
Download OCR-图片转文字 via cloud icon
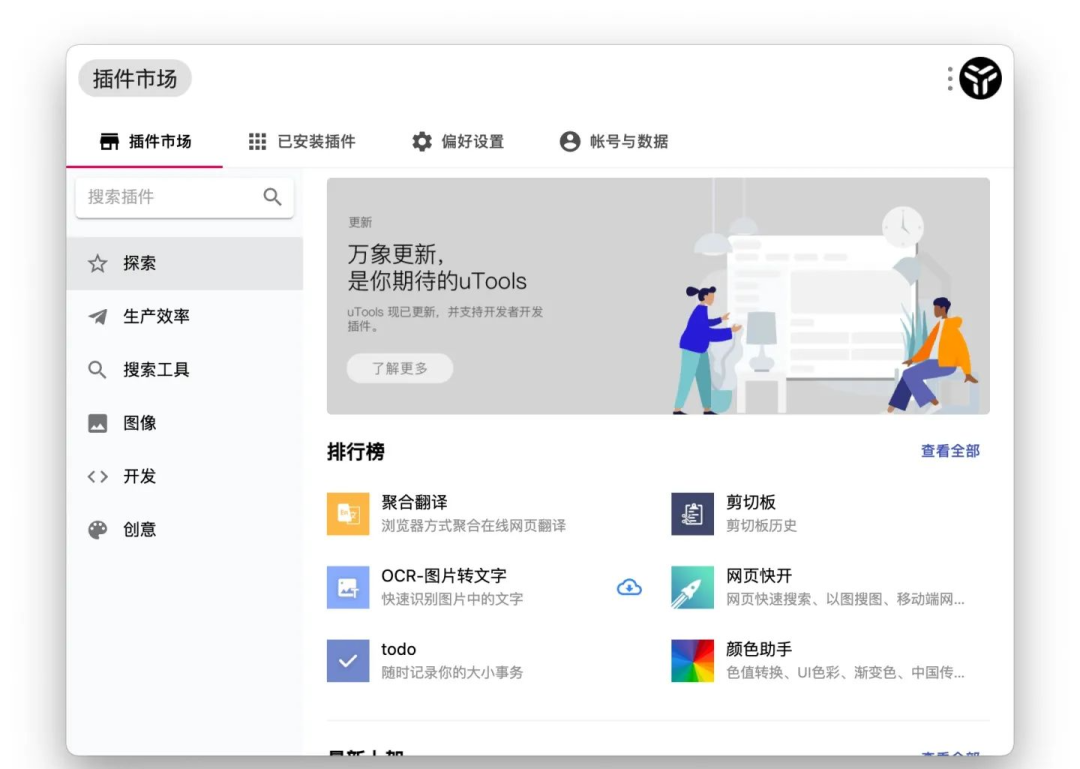(629, 587)
